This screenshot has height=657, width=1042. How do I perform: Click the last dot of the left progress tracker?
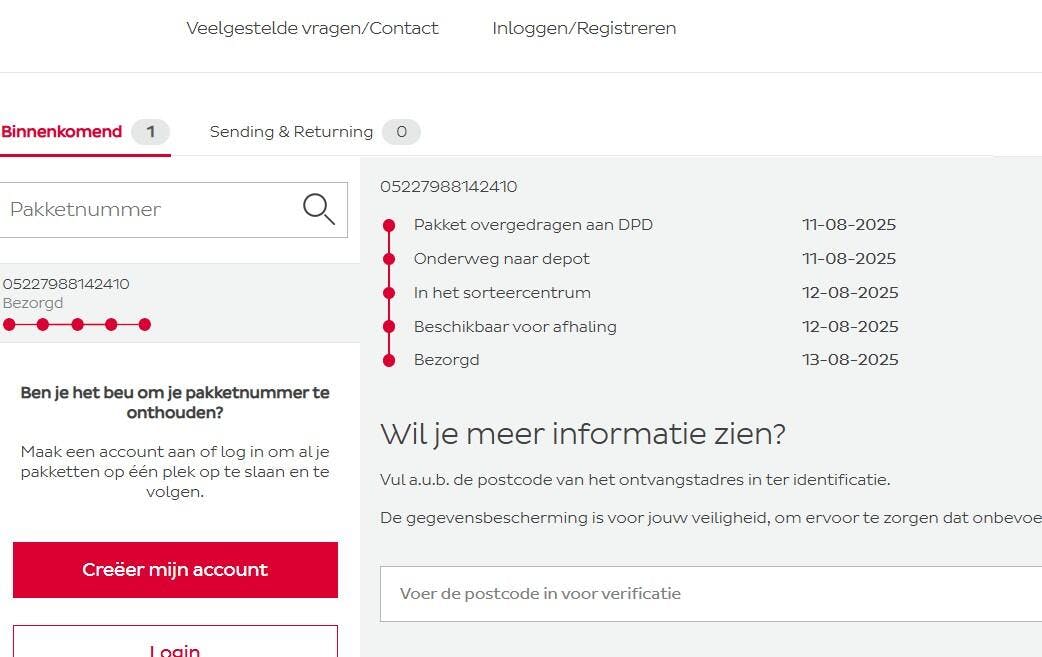[145, 325]
